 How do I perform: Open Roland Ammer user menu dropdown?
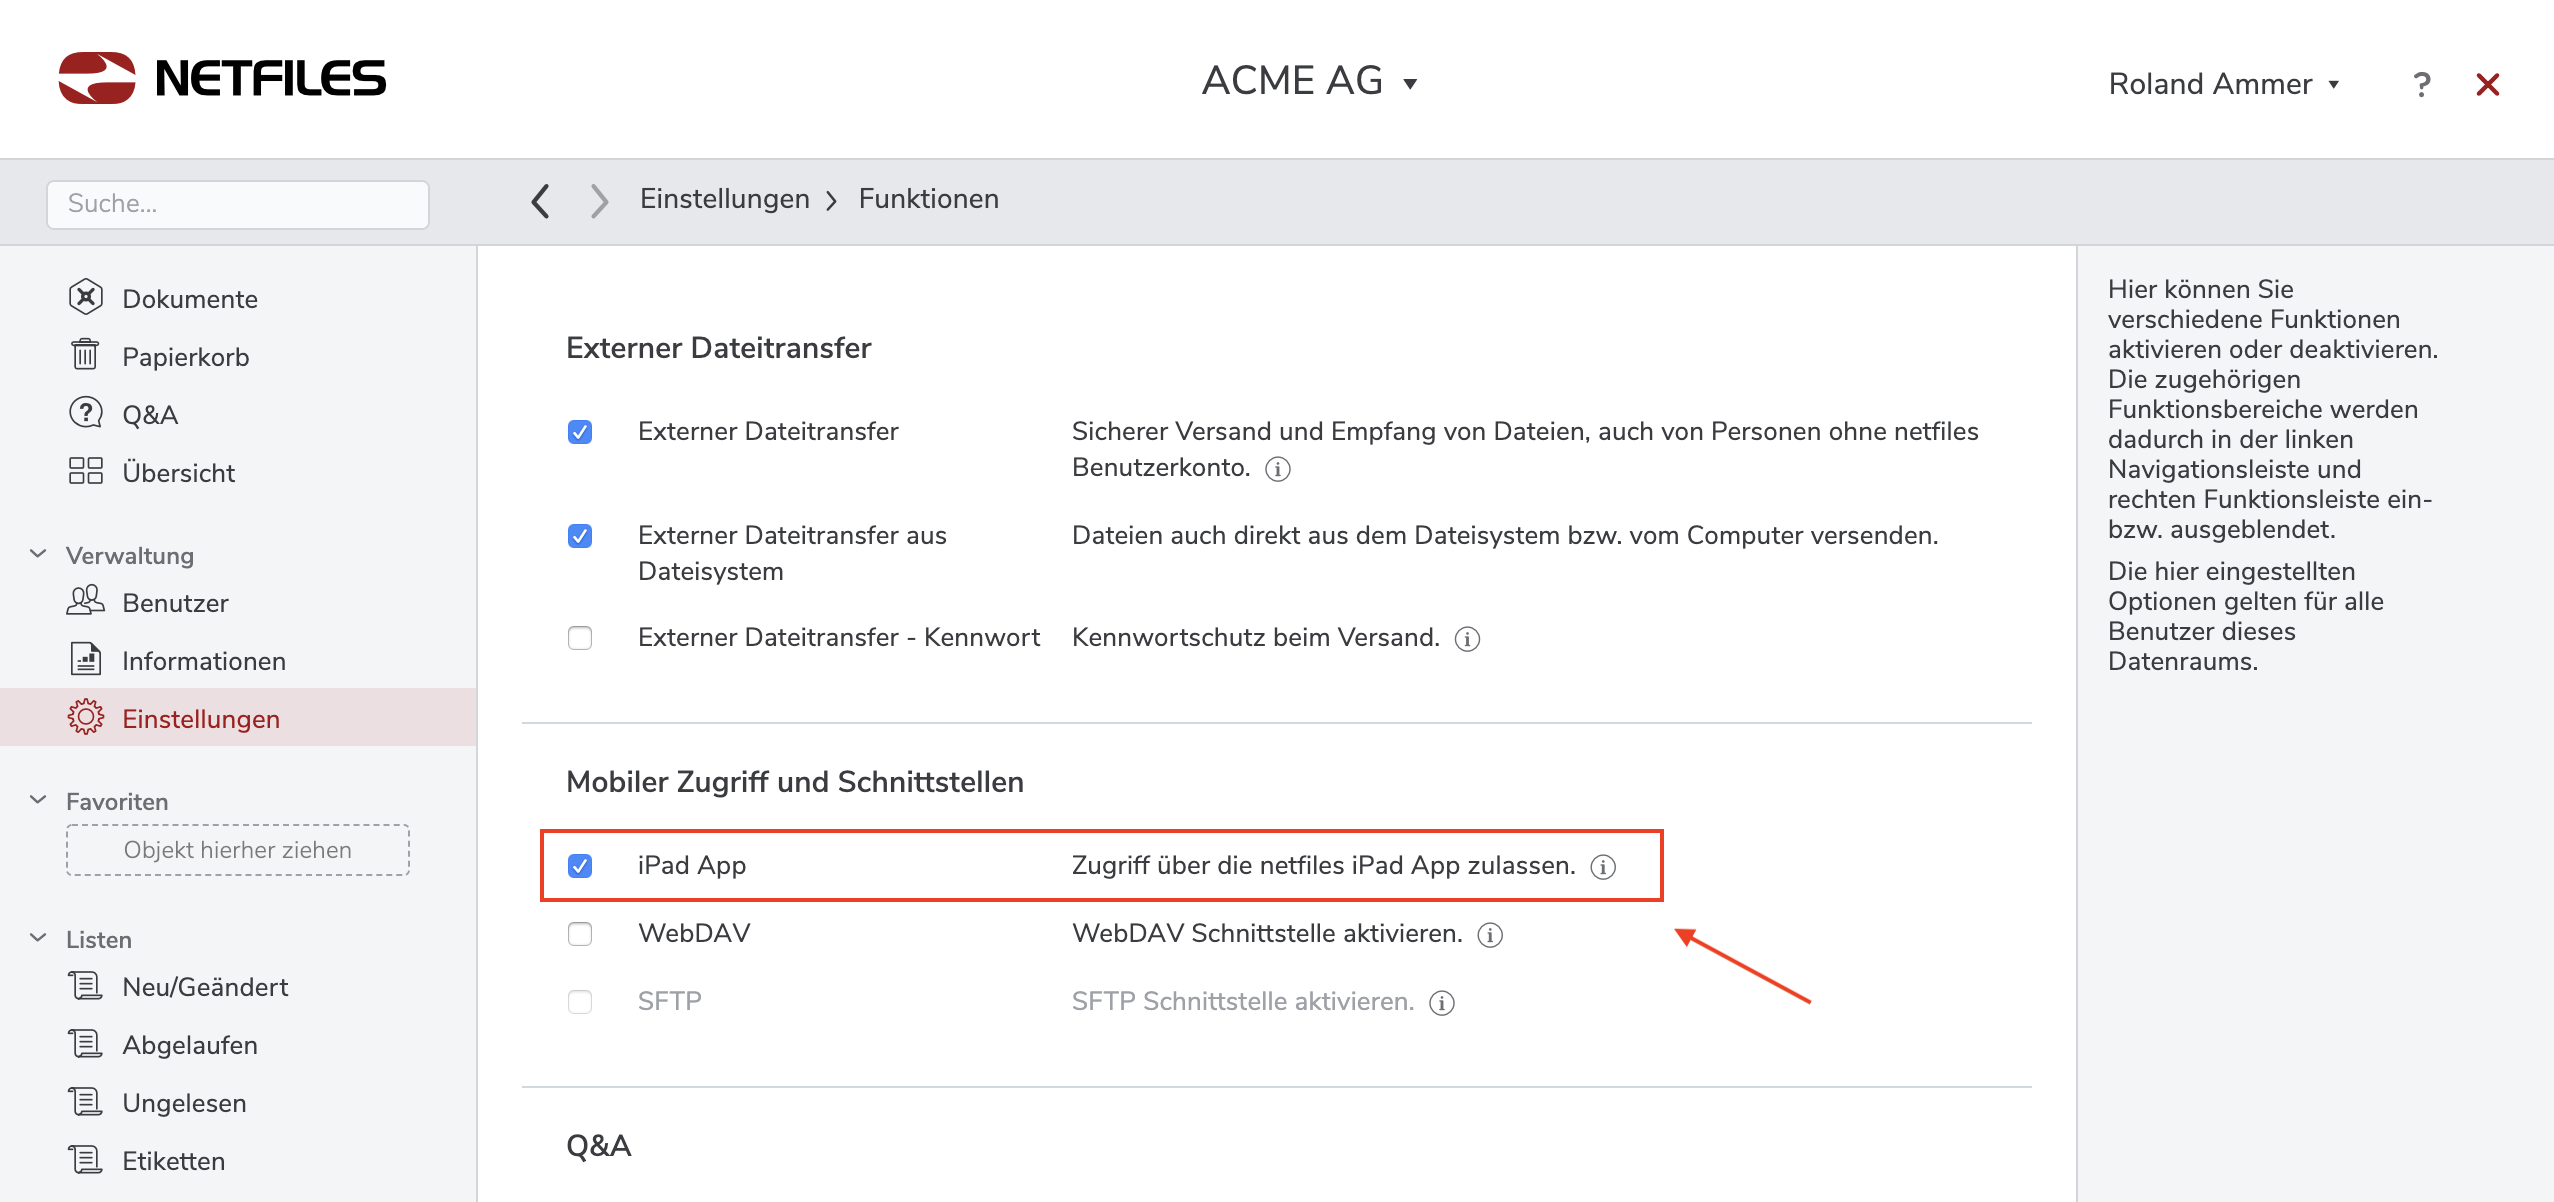click(2224, 84)
